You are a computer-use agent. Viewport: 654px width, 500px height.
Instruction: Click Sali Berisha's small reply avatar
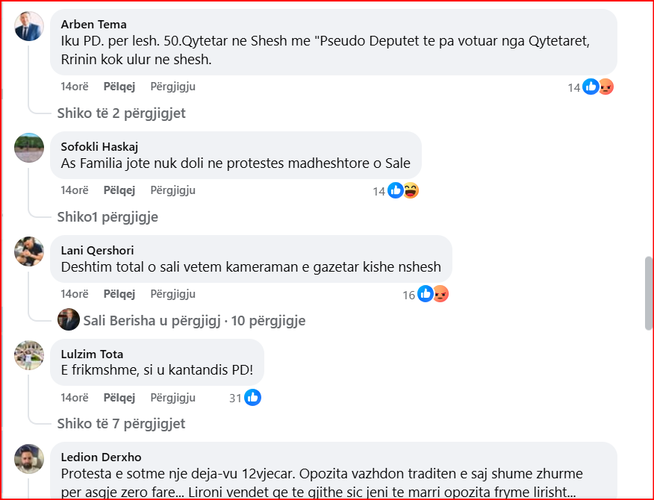[x=69, y=320]
